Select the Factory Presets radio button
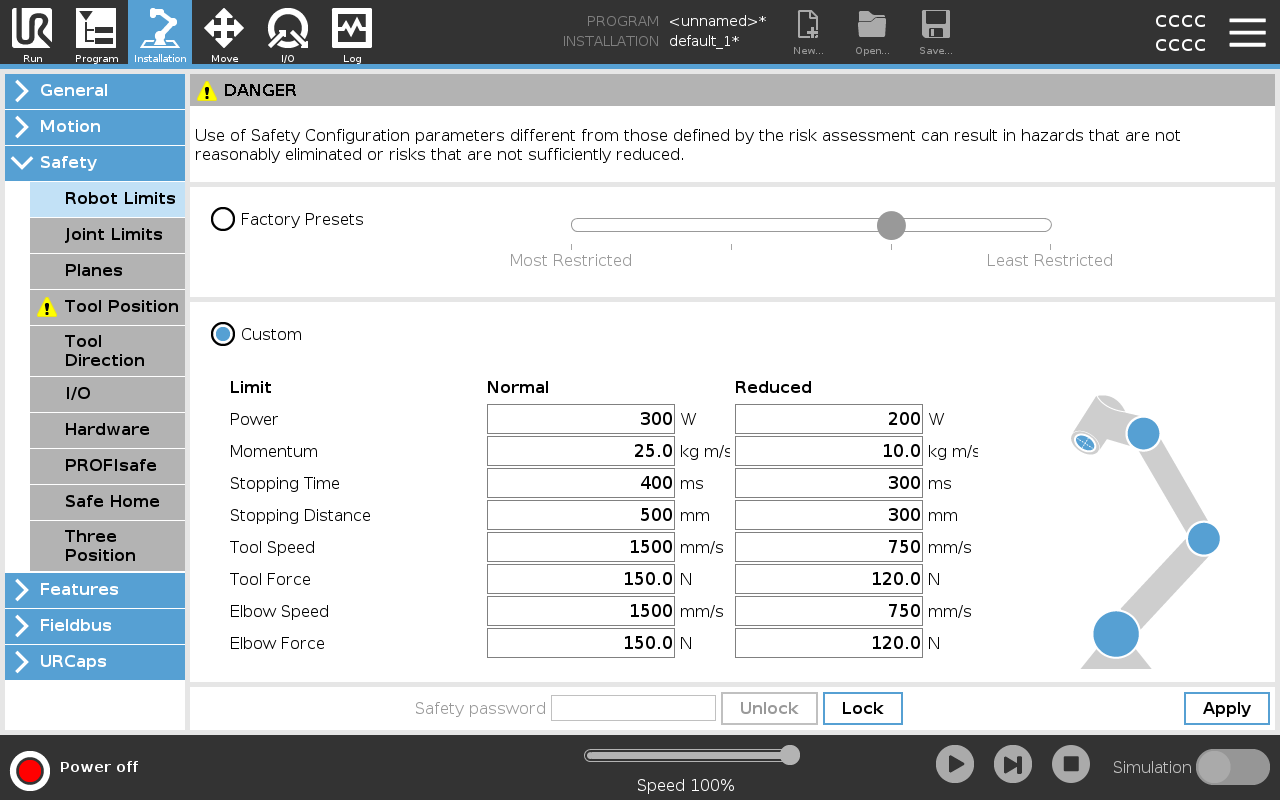Viewport: 1280px width, 800px height. click(x=223, y=219)
